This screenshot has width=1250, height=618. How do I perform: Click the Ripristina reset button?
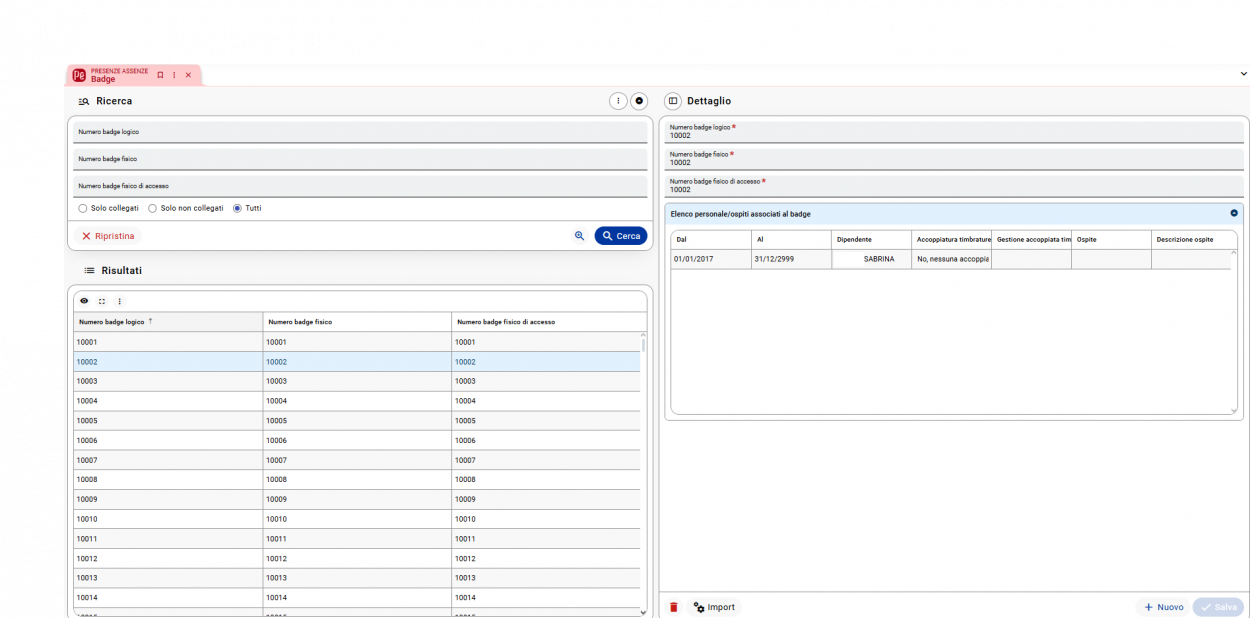point(108,236)
